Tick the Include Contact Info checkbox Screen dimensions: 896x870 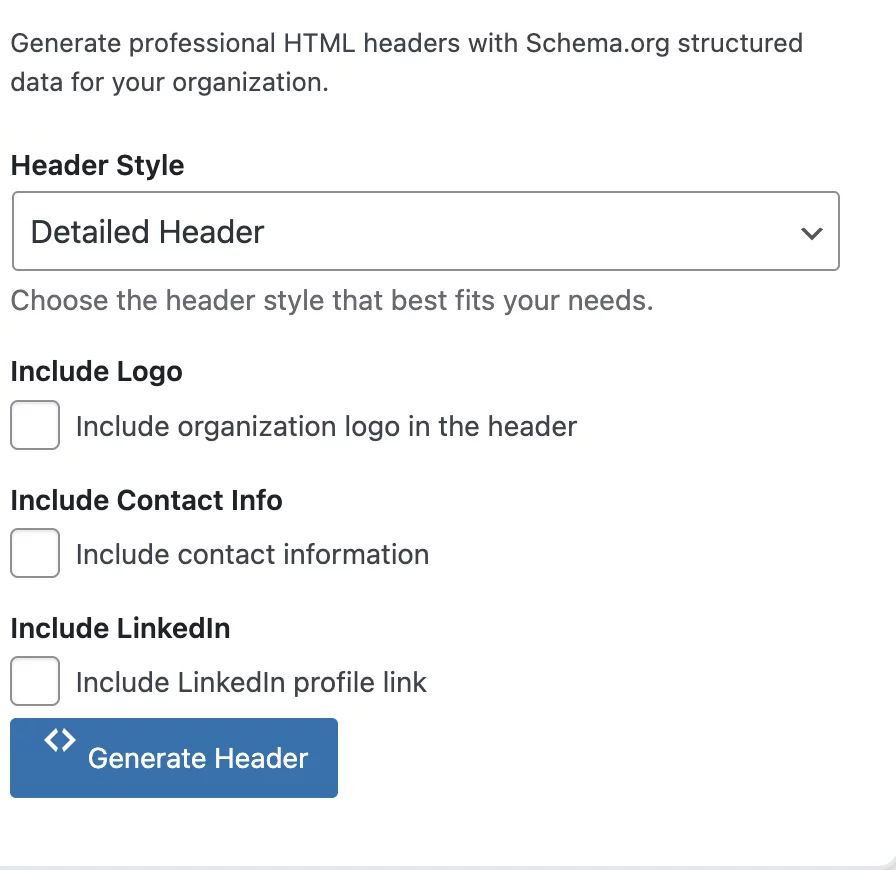(x=35, y=554)
